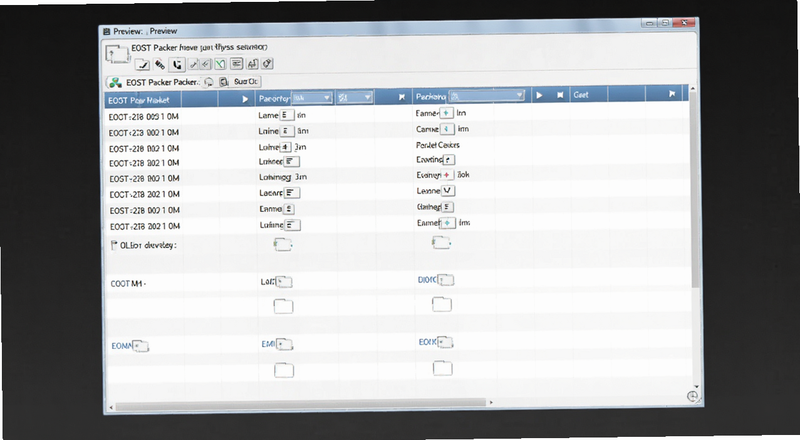
Task: Open the EOST Packer Packer tab
Action: click(162, 82)
